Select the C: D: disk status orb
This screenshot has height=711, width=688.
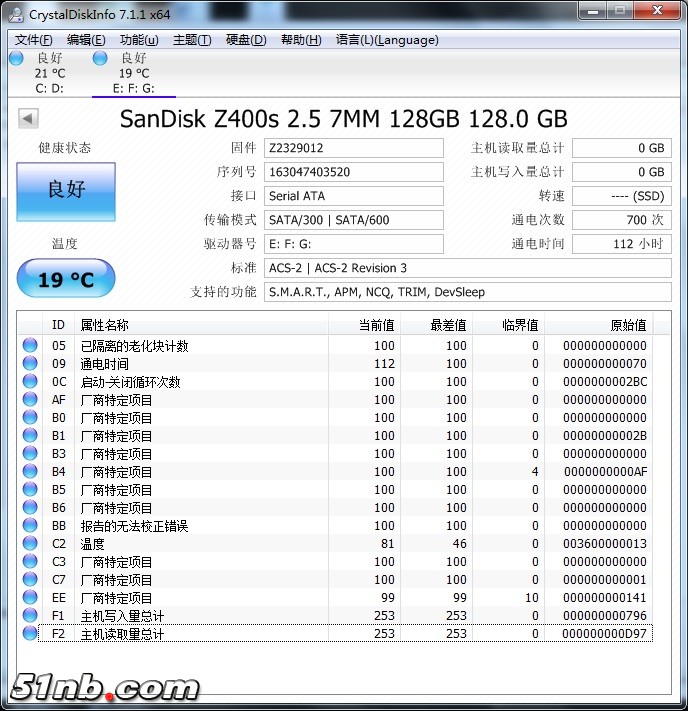pos(16,58)
